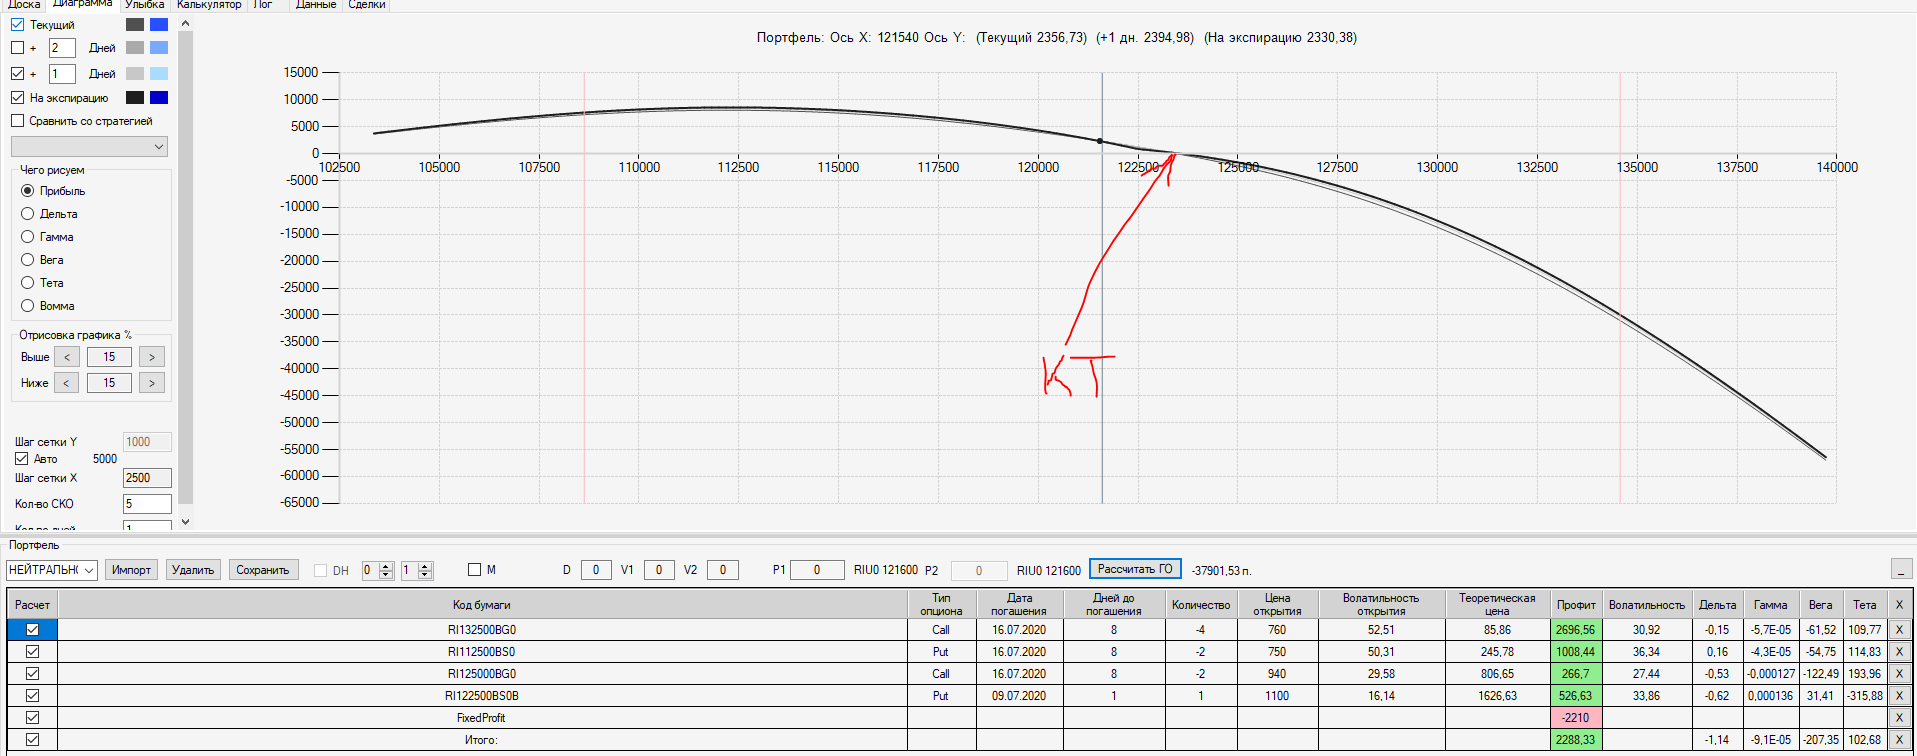Decrease the Выше percentage with the < button
This screenshot has height=756, width=1917.
pos(67,357)
